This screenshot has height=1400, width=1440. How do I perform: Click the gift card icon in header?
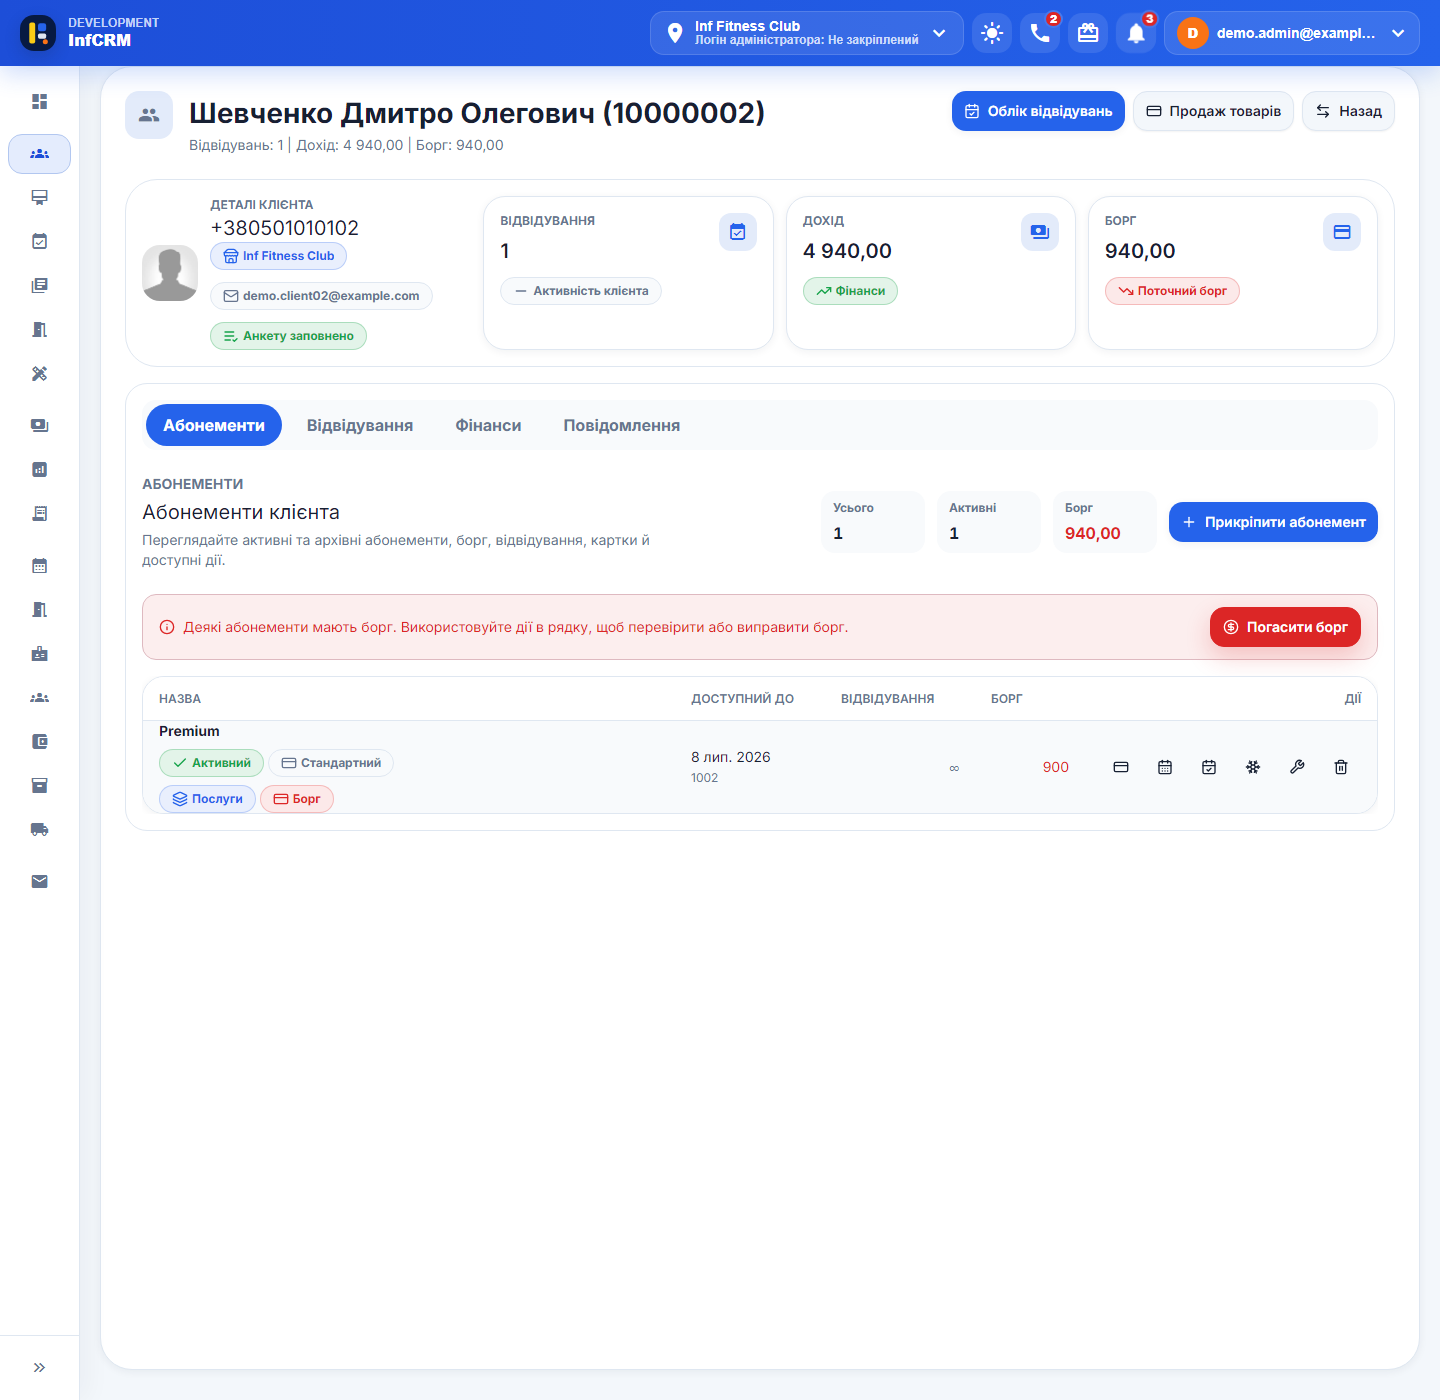(1088, 33)
